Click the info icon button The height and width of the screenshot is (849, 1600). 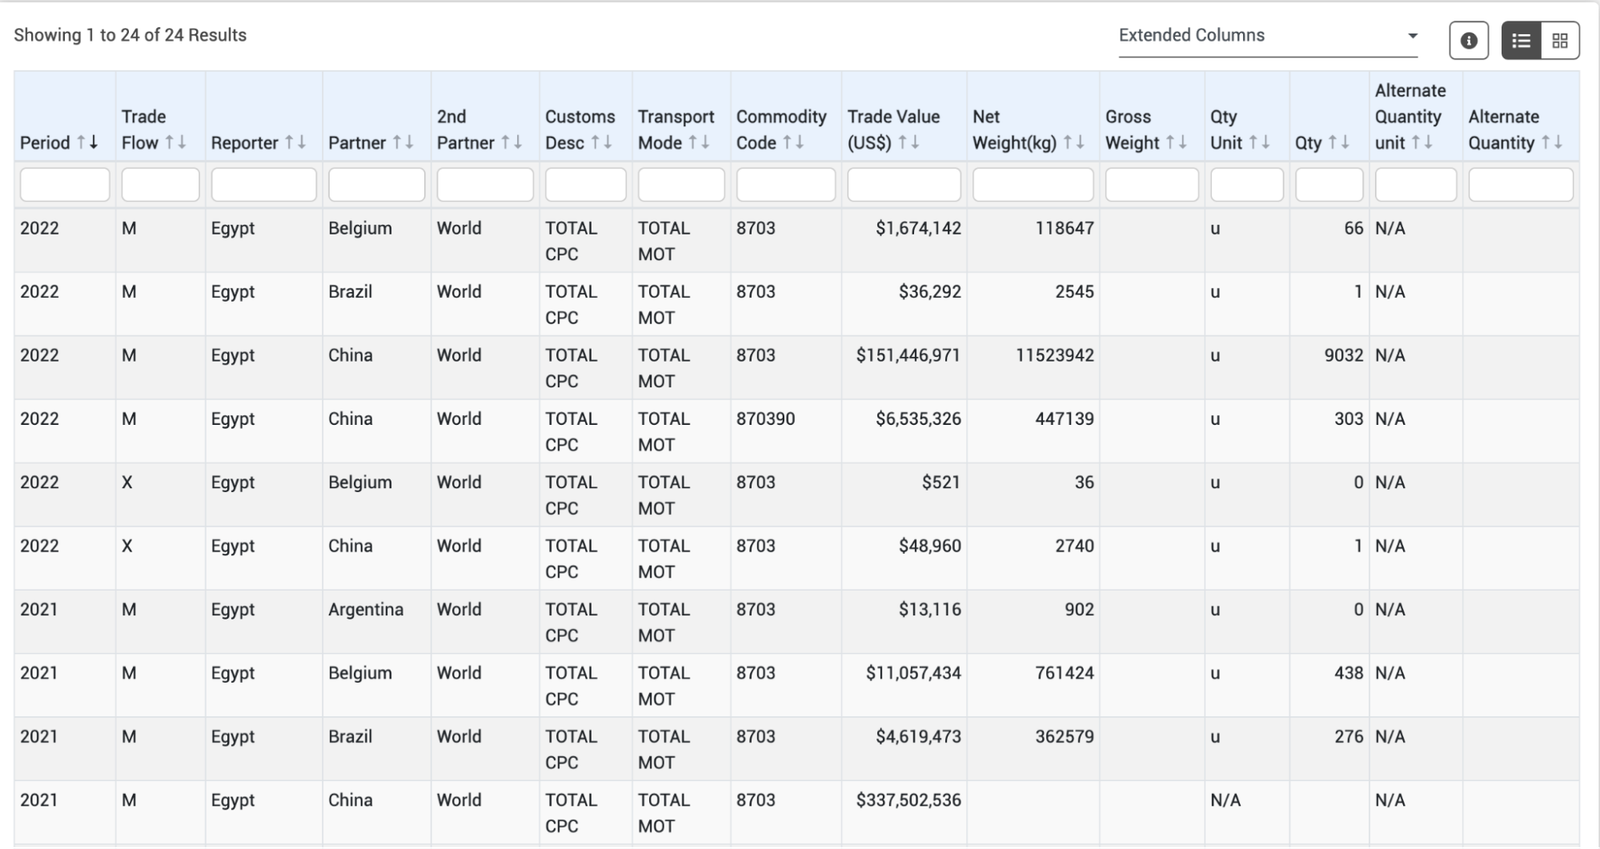[x=1468, y=41]
